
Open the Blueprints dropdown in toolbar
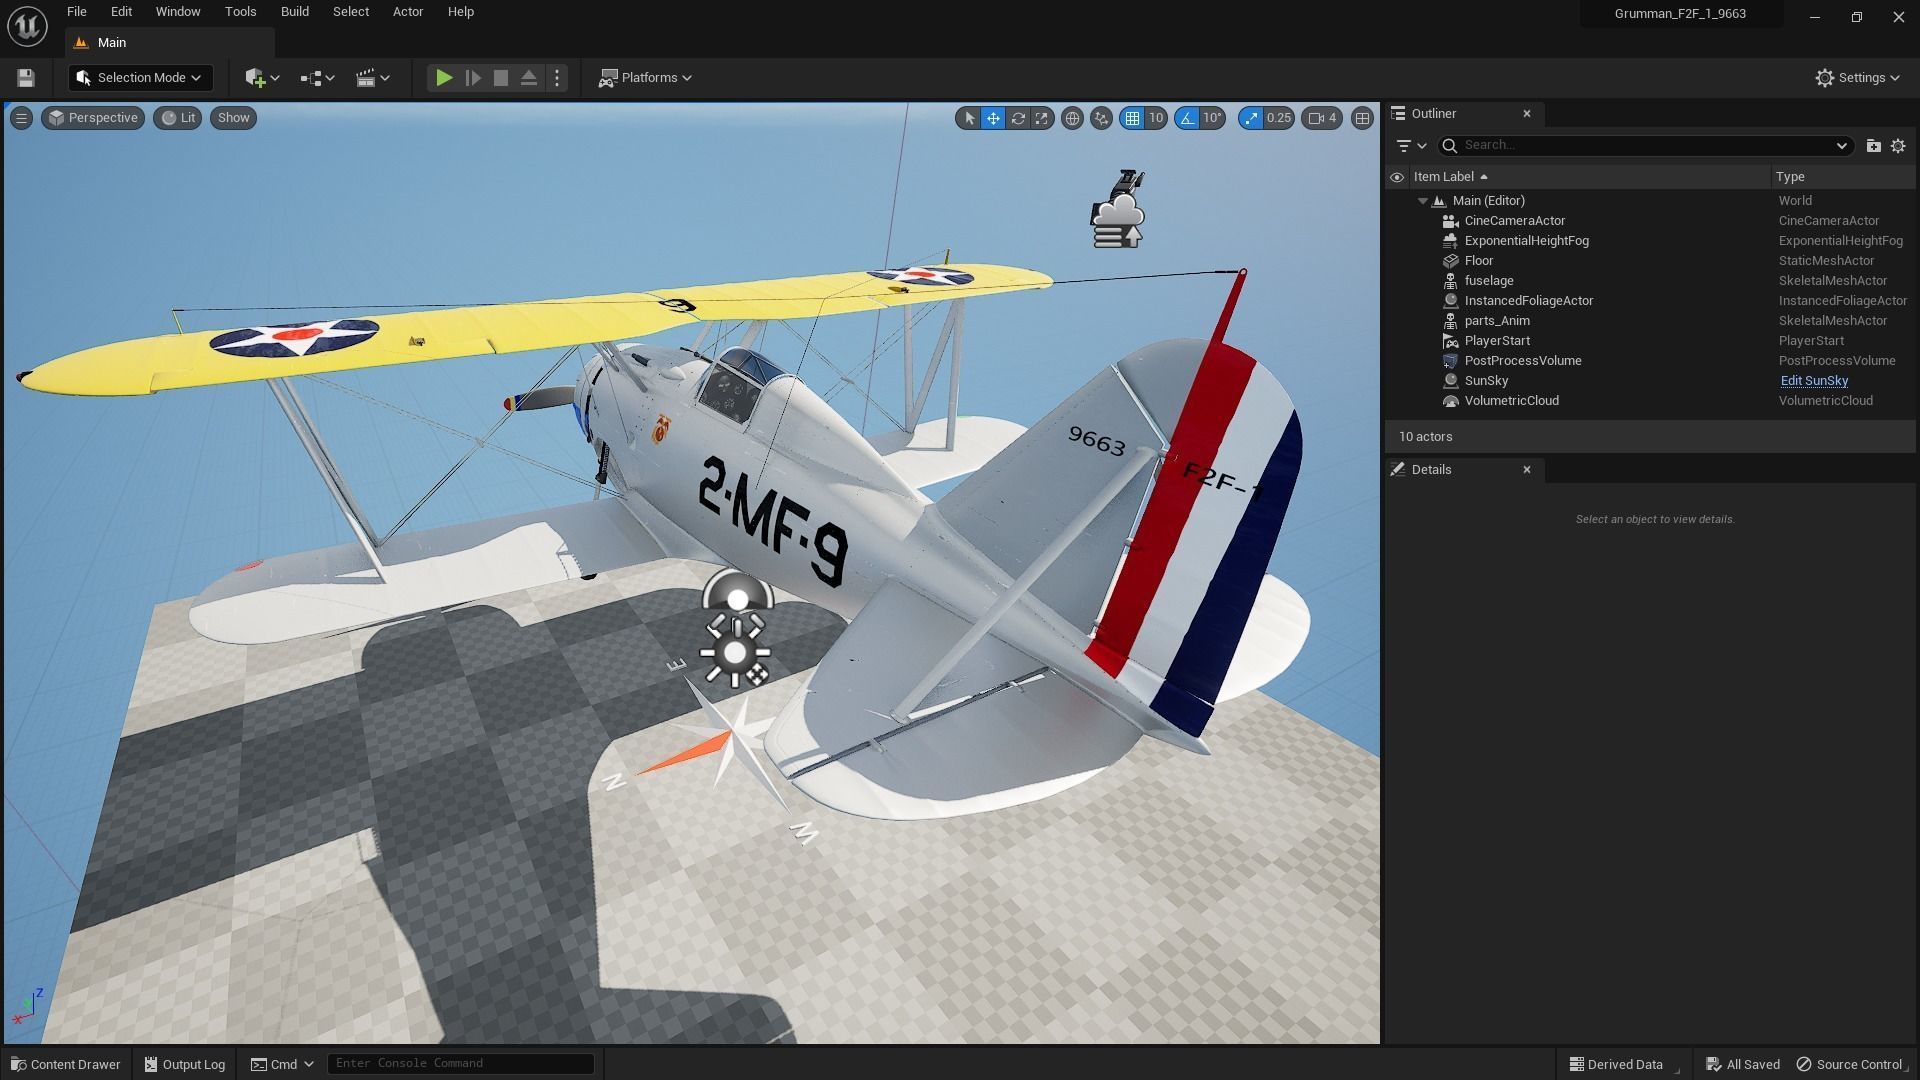[317, 78]
